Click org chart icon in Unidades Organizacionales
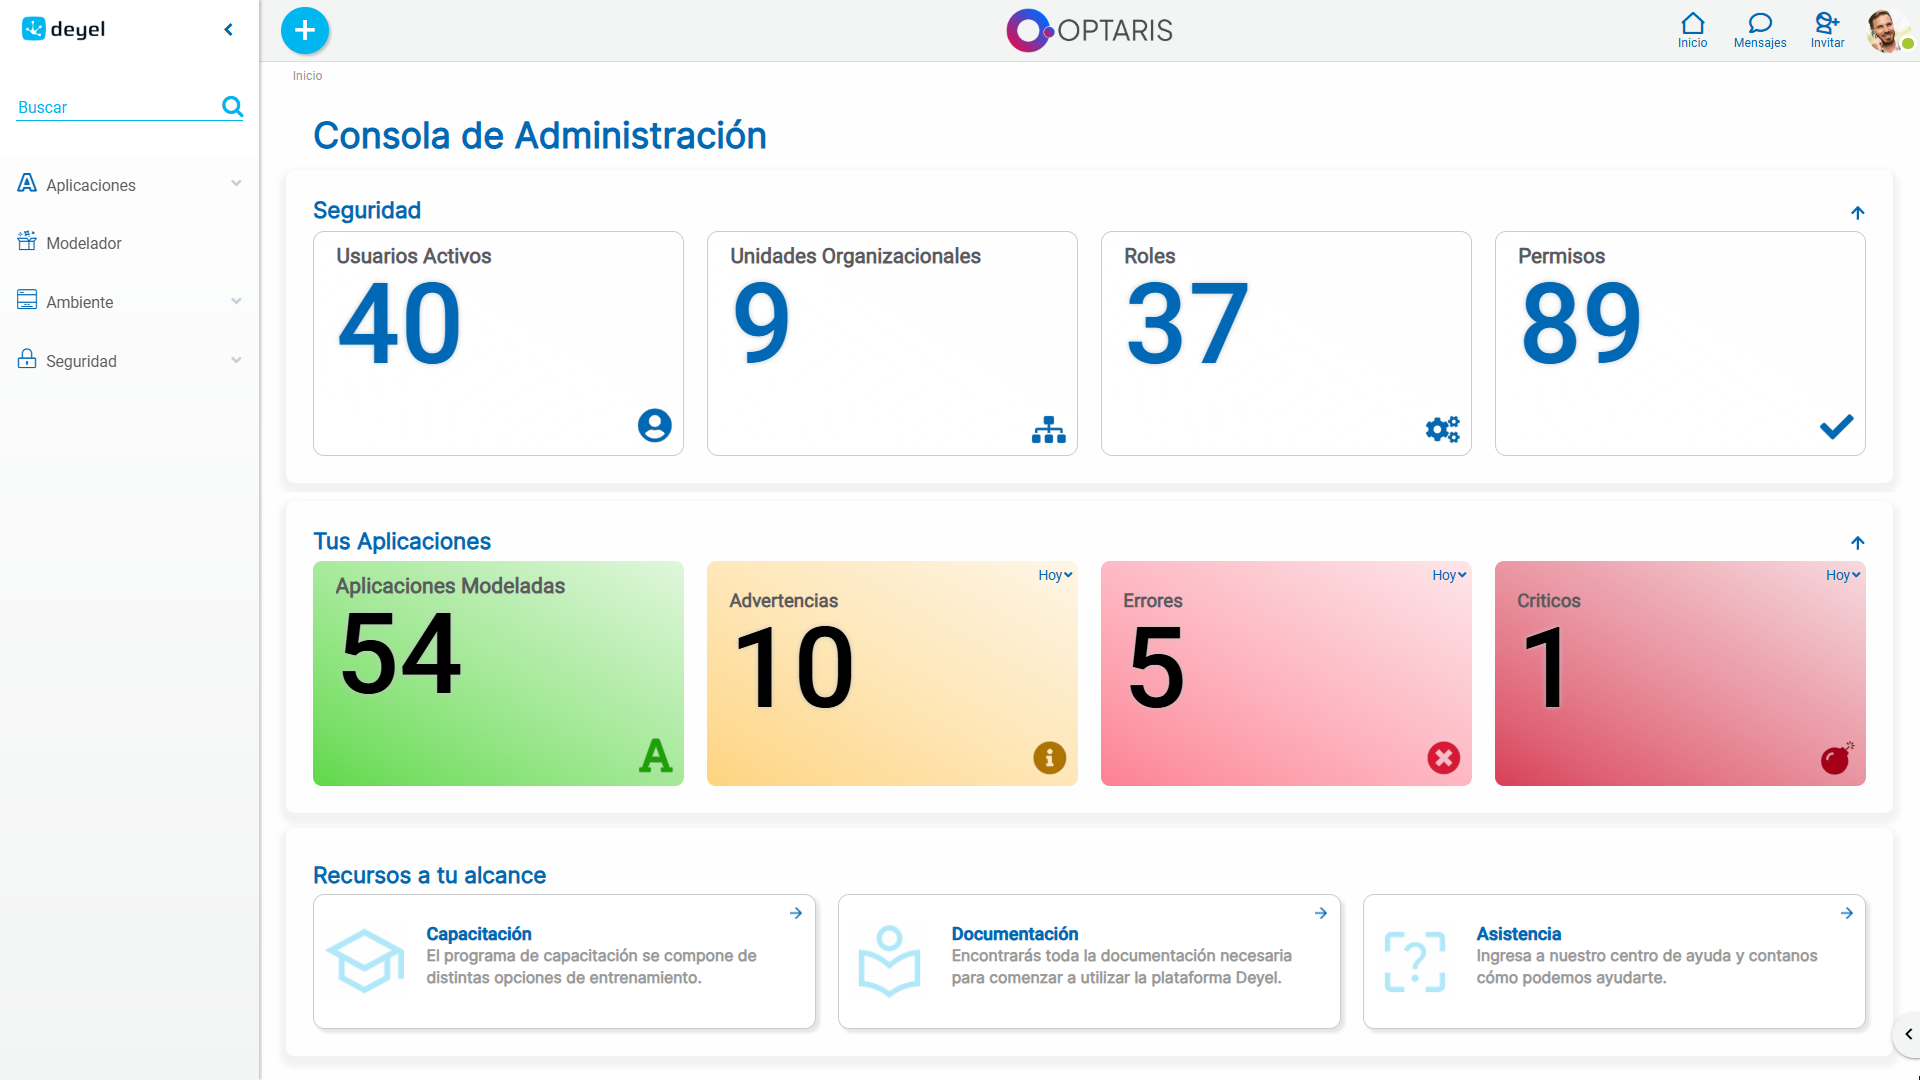The height and width of the screenshot is (1080, 1920). 1048,429
